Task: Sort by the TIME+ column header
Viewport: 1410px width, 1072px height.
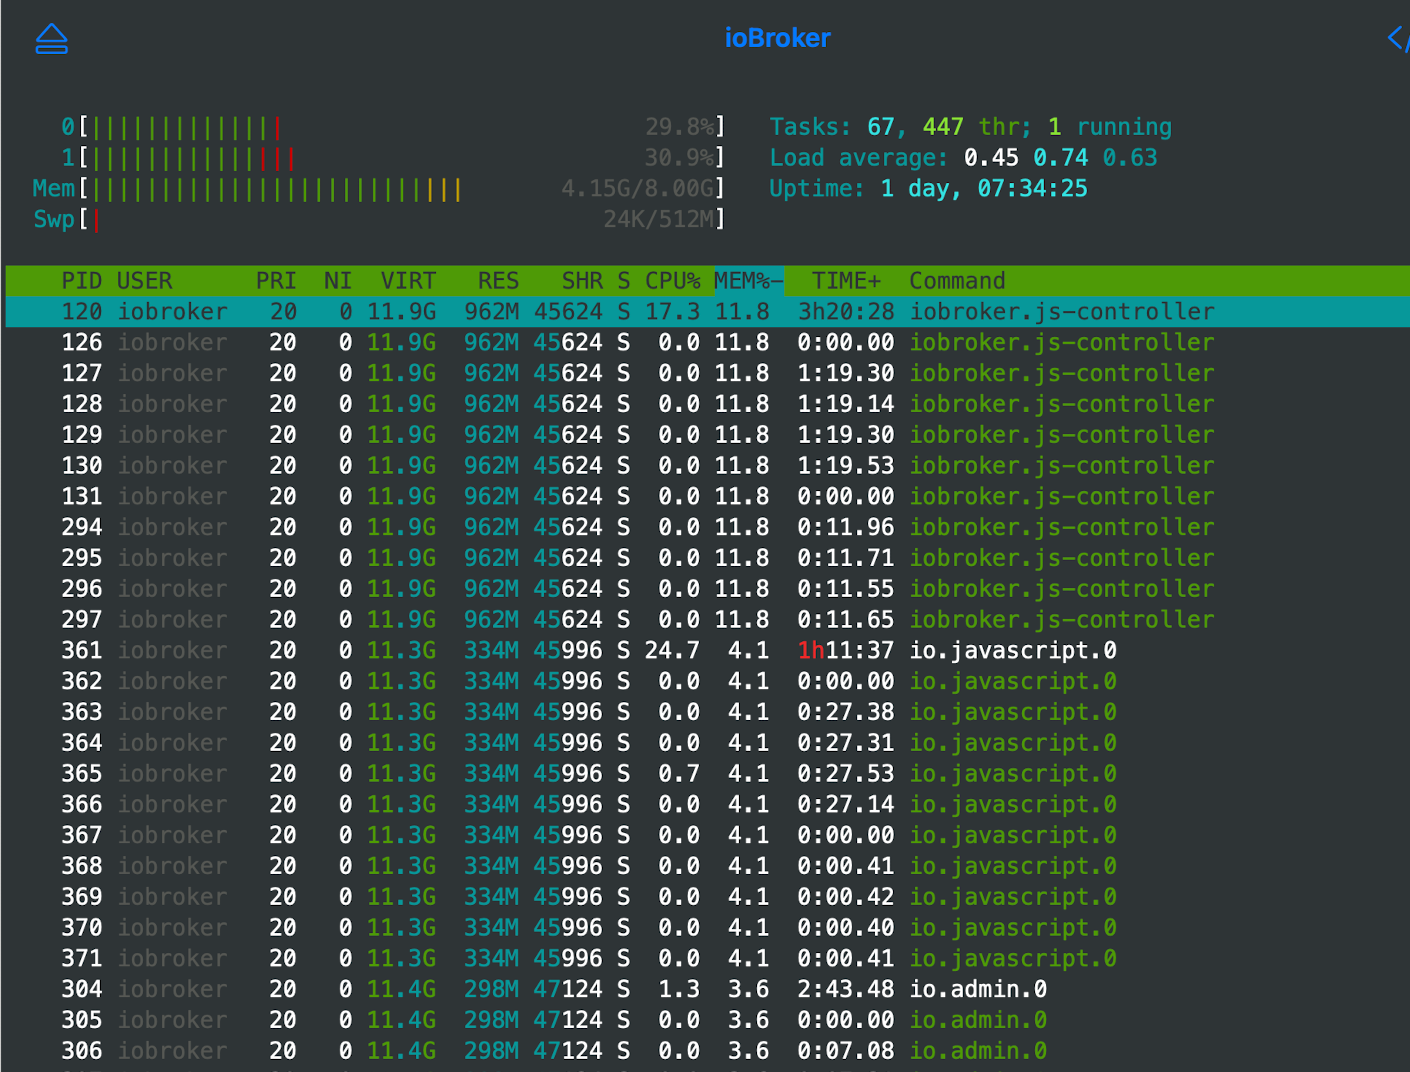Action: pyautogui.click(x=846, y=281)
